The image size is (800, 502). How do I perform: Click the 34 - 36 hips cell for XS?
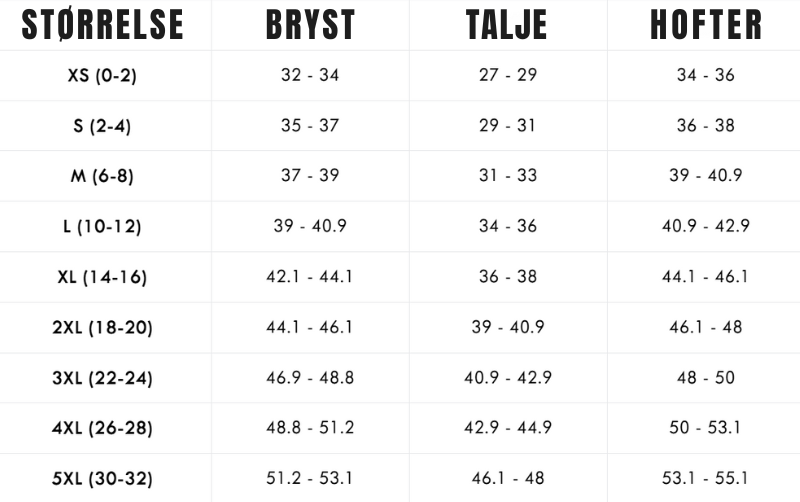click(x=705, y=76)
